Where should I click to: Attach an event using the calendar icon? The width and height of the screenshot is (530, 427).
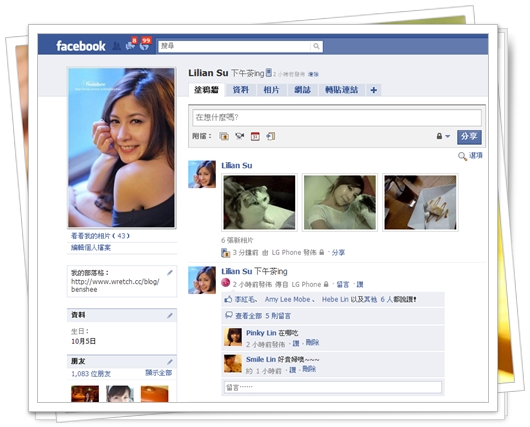click(255, 136)
